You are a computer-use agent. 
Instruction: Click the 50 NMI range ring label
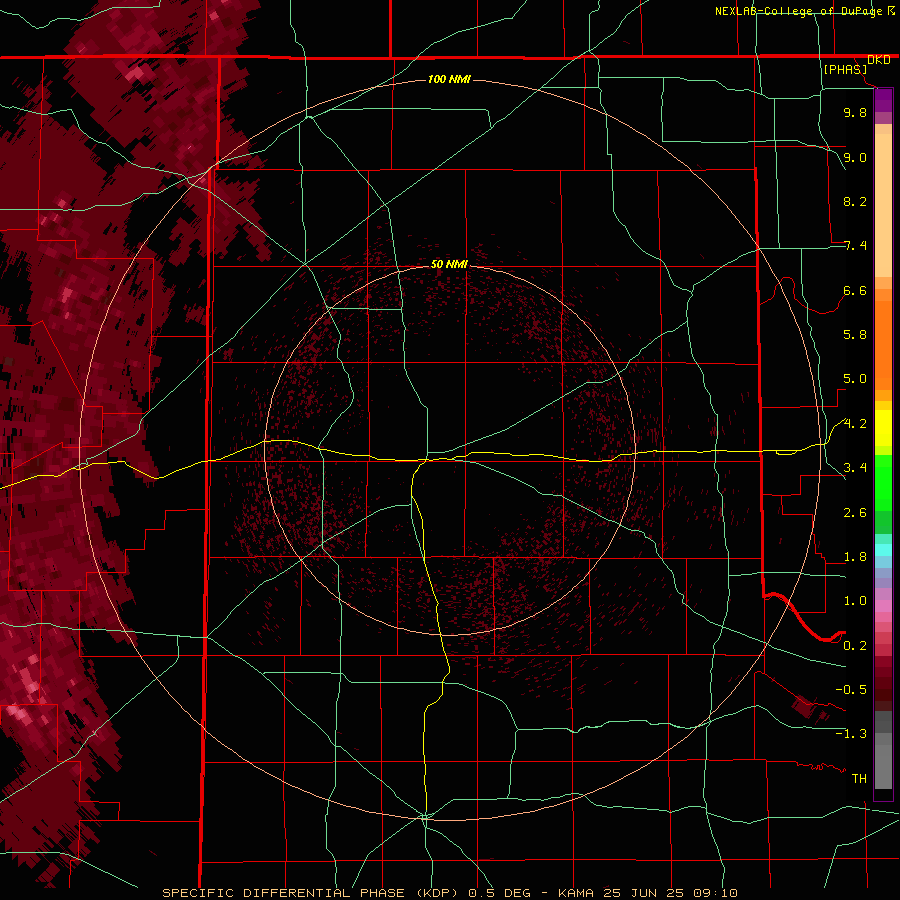(x=449, y=264)
